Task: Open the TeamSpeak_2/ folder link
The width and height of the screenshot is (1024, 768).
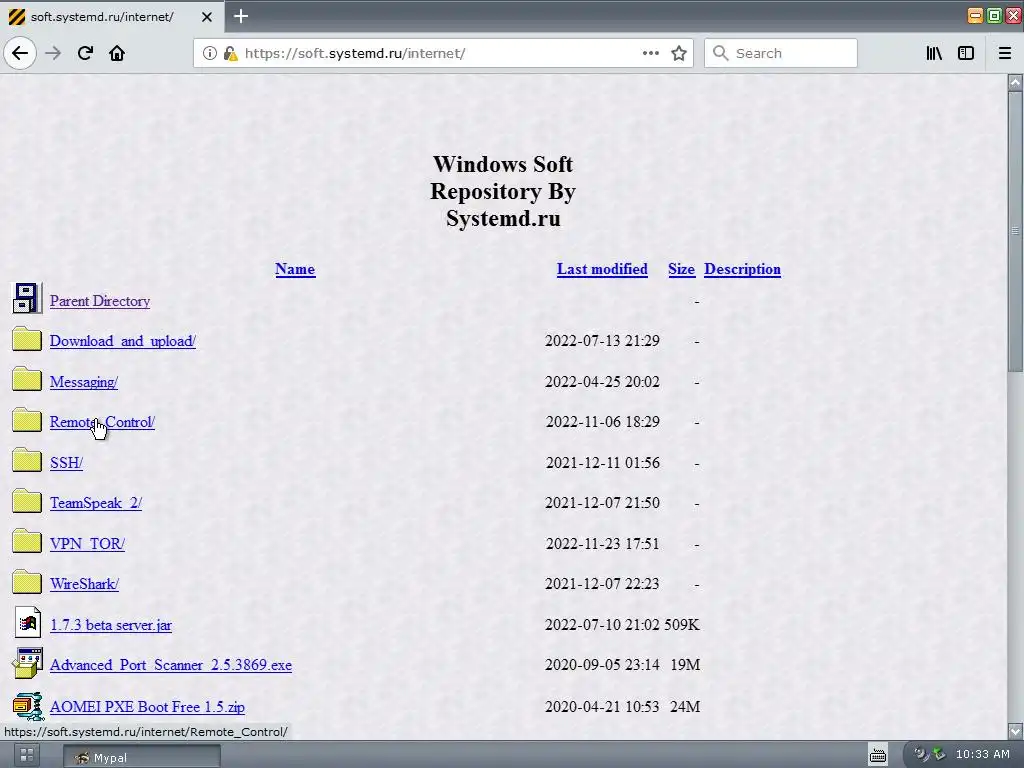Action: [96, 503]
